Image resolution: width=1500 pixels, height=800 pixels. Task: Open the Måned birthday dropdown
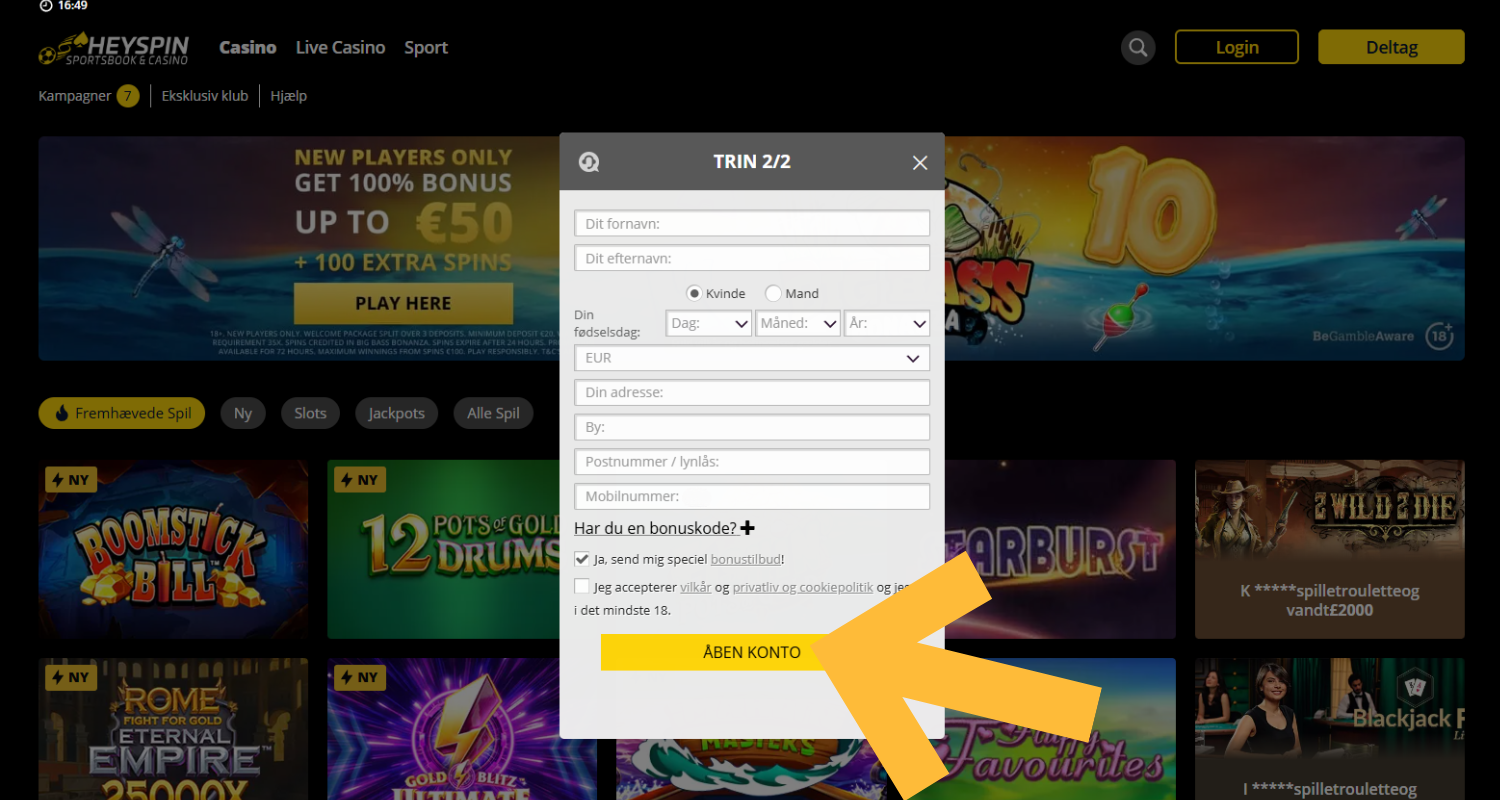pos(798,323)
